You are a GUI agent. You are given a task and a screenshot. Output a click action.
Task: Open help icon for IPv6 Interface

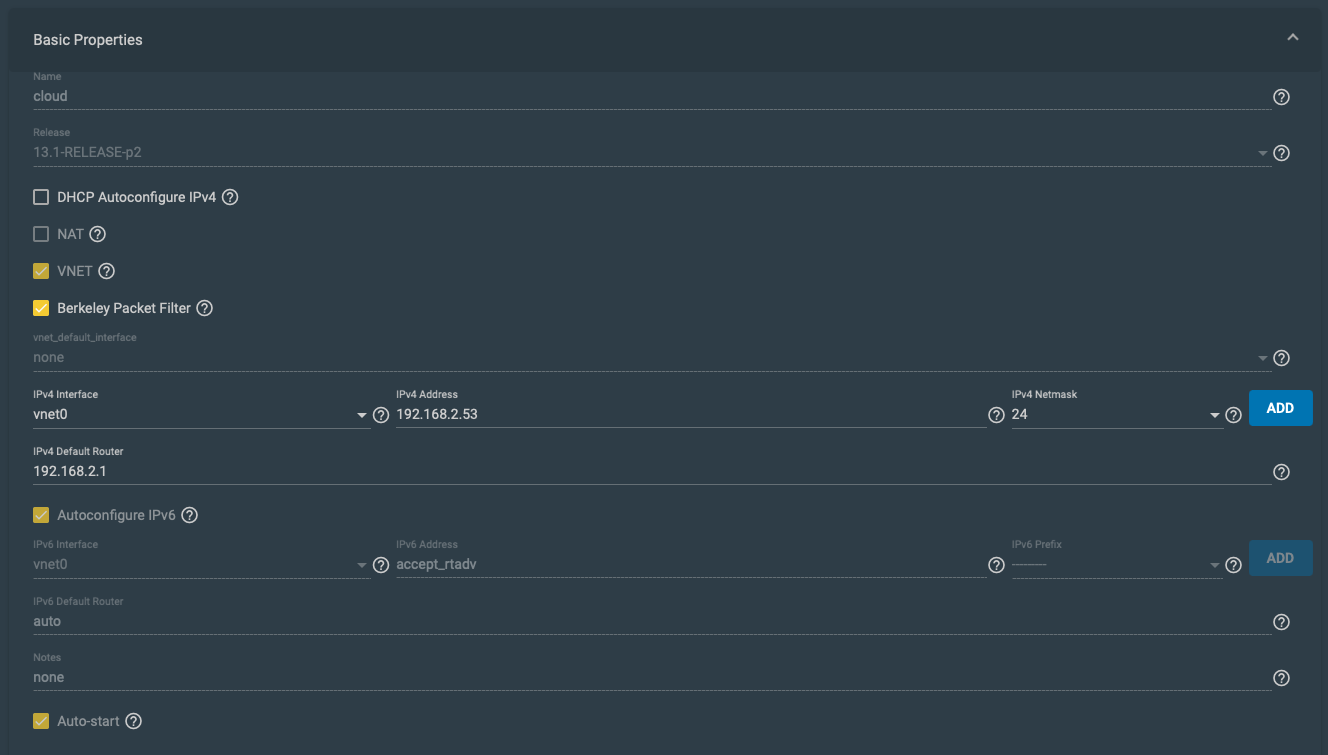coord(380,565)
